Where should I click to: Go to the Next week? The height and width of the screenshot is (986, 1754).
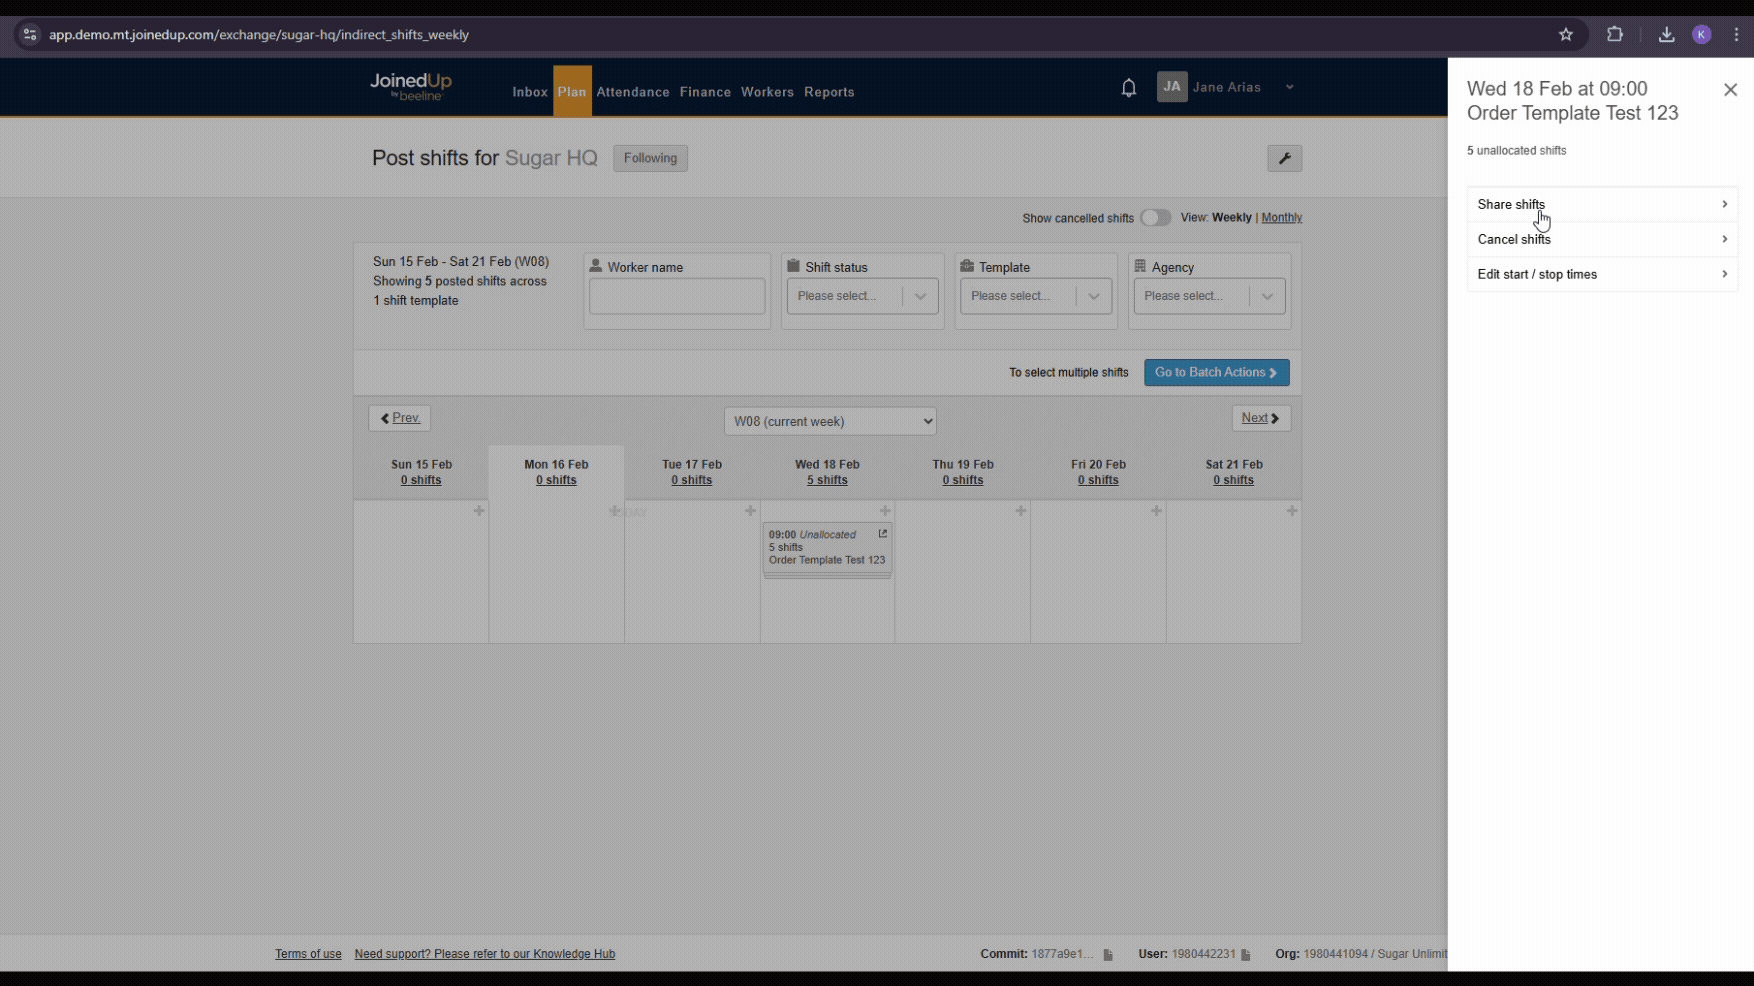pyautogui.click(x=1260, y=418)
